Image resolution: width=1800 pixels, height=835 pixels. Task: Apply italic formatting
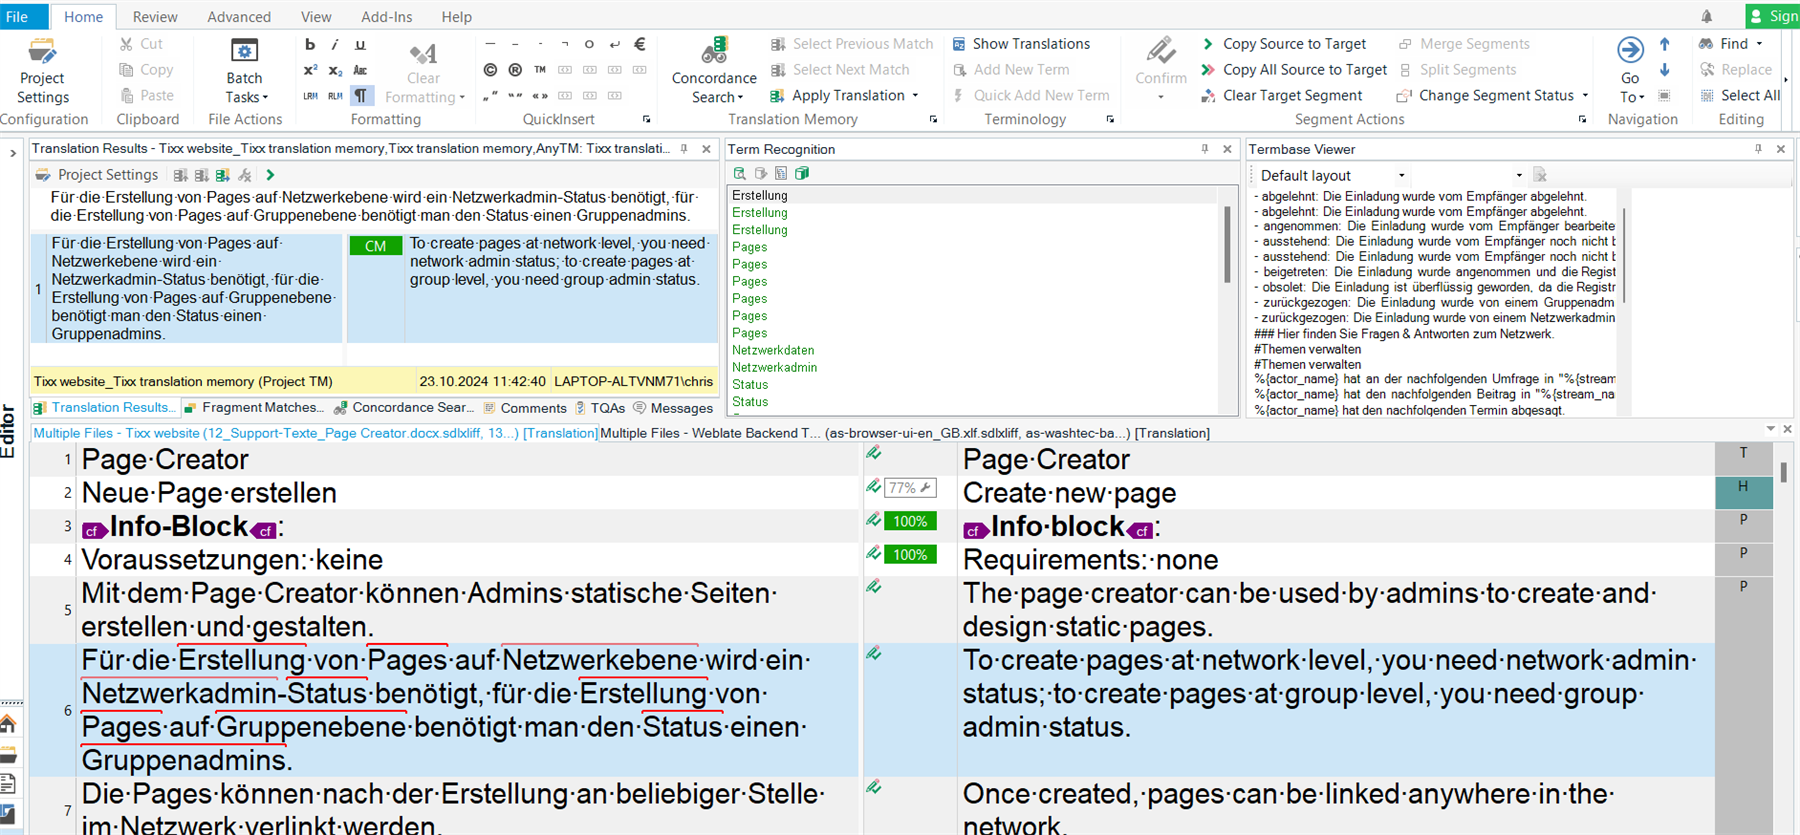[x=335, y=44]
